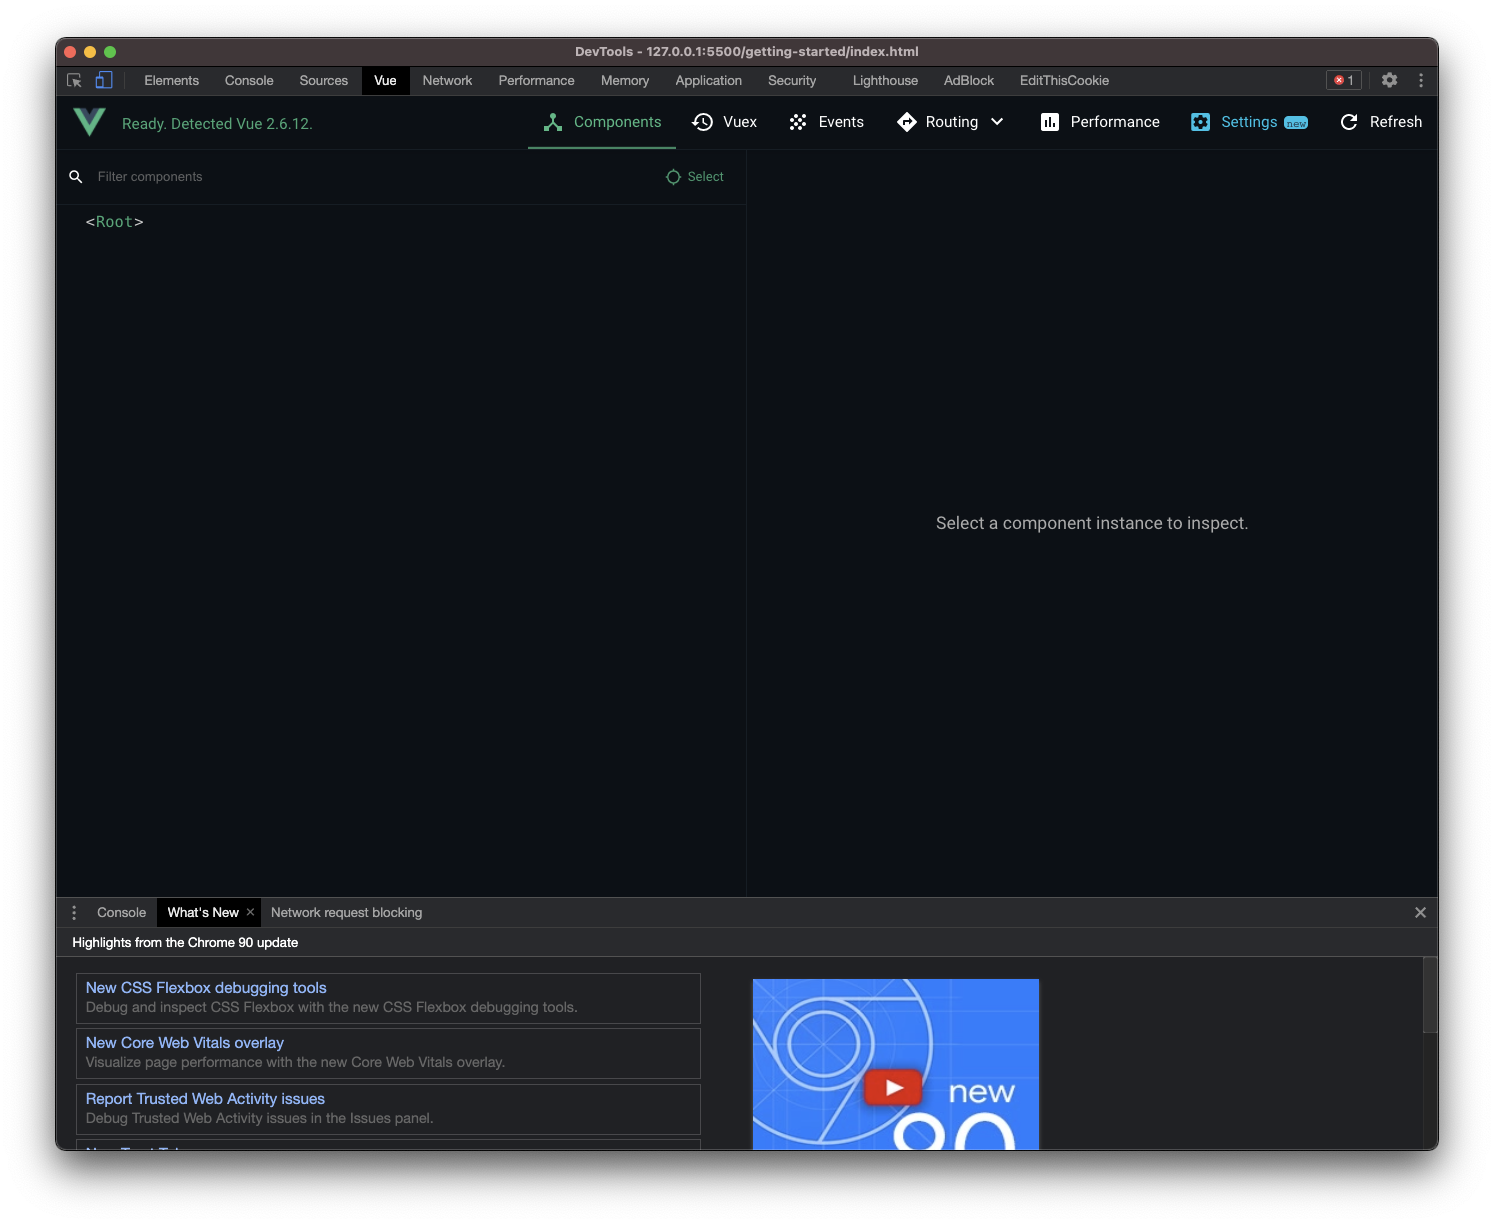Open the Lighthouse tab

point(885,81)
